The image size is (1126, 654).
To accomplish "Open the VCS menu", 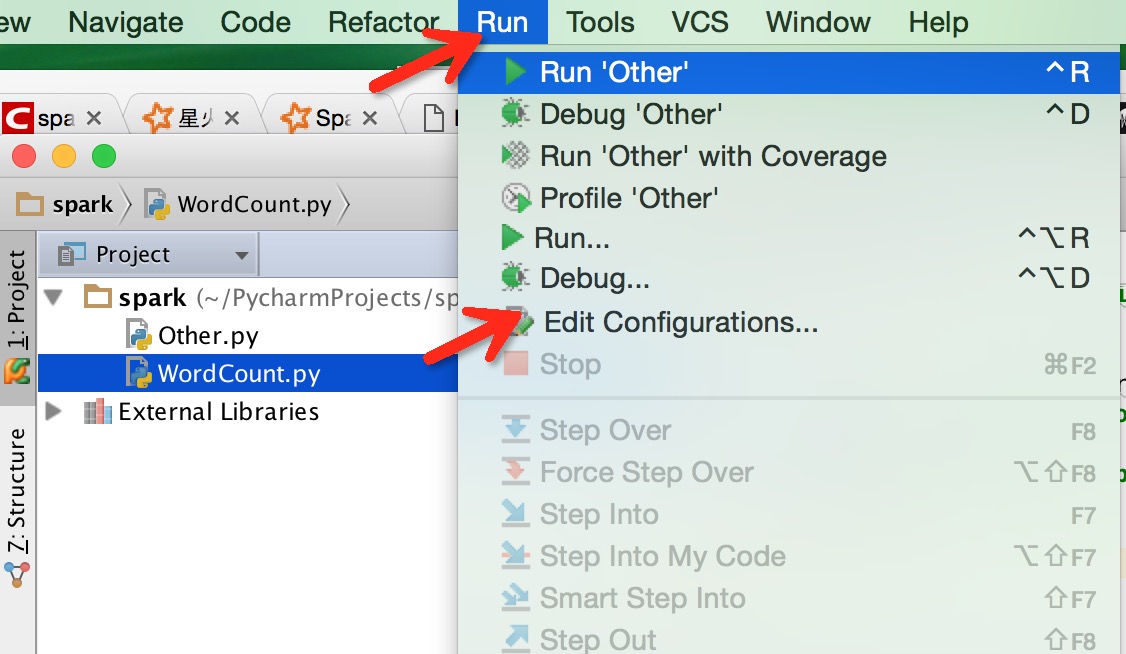I will (699, 22).
